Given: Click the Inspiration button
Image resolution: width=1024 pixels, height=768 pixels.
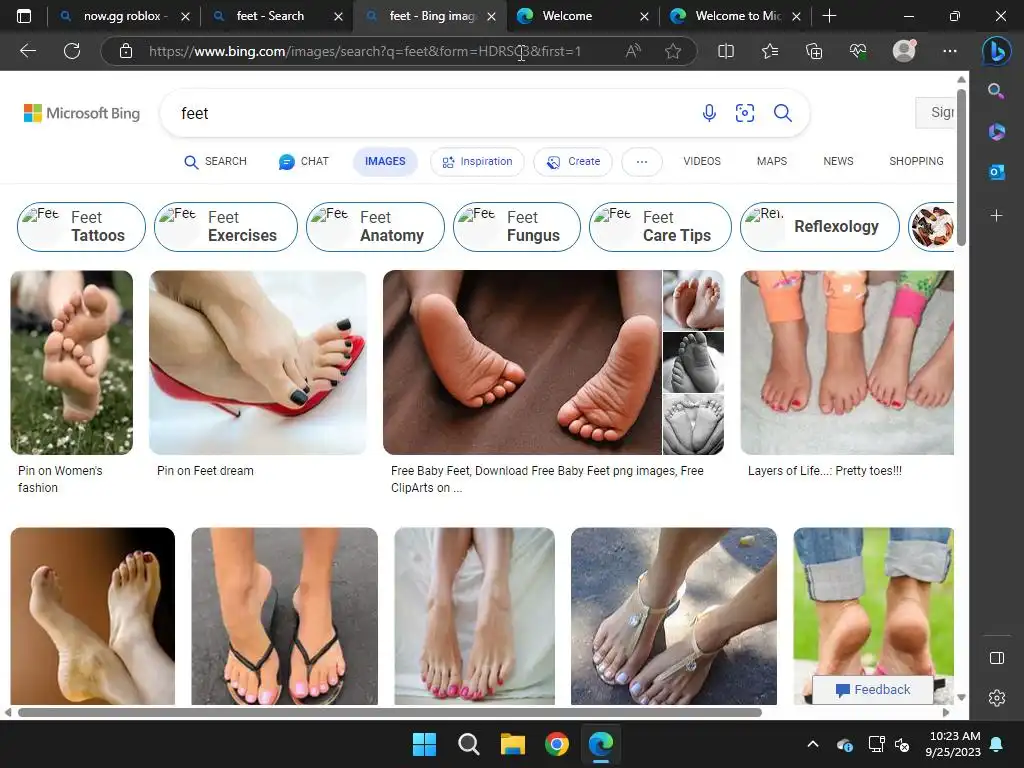Looking at the screenshot, I should coord(477,161).
